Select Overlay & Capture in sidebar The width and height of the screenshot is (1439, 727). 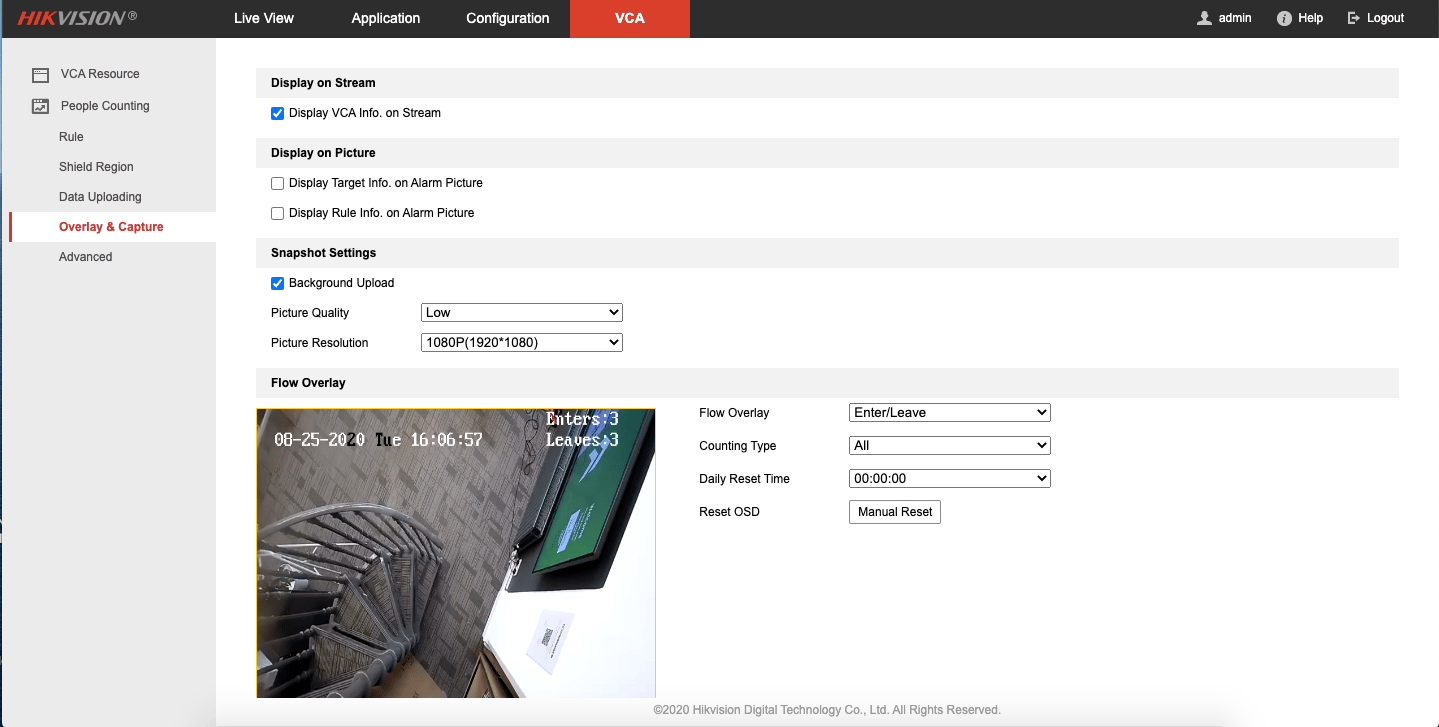coord(111,227)
